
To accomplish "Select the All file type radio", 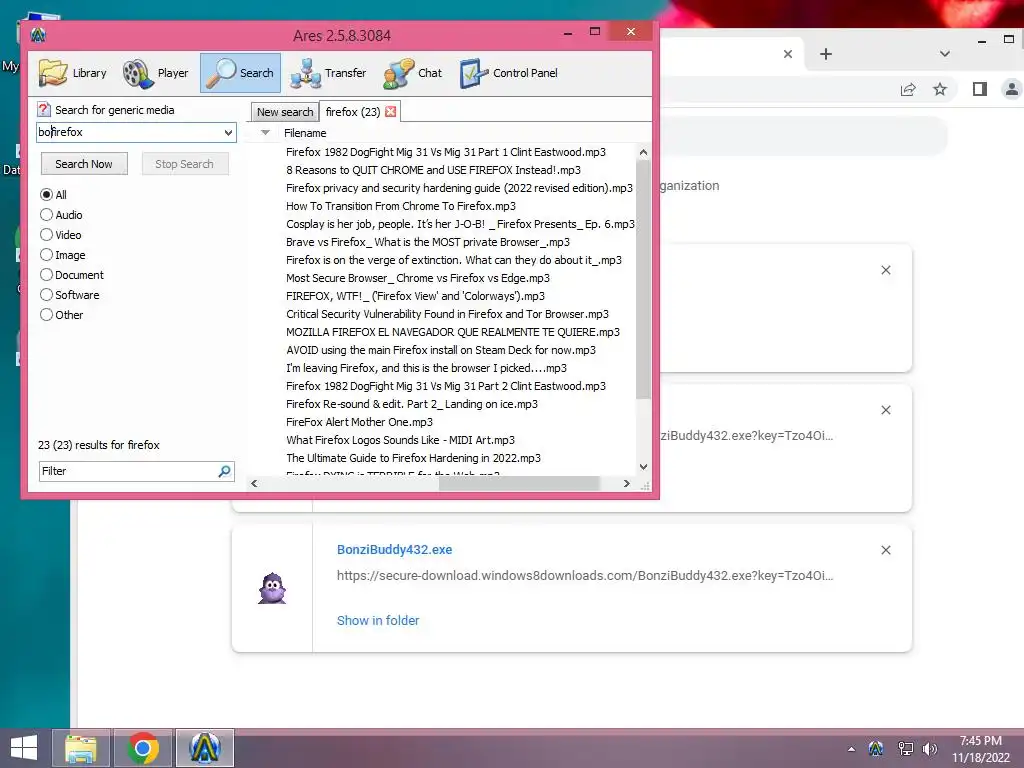I will point(46,195).
